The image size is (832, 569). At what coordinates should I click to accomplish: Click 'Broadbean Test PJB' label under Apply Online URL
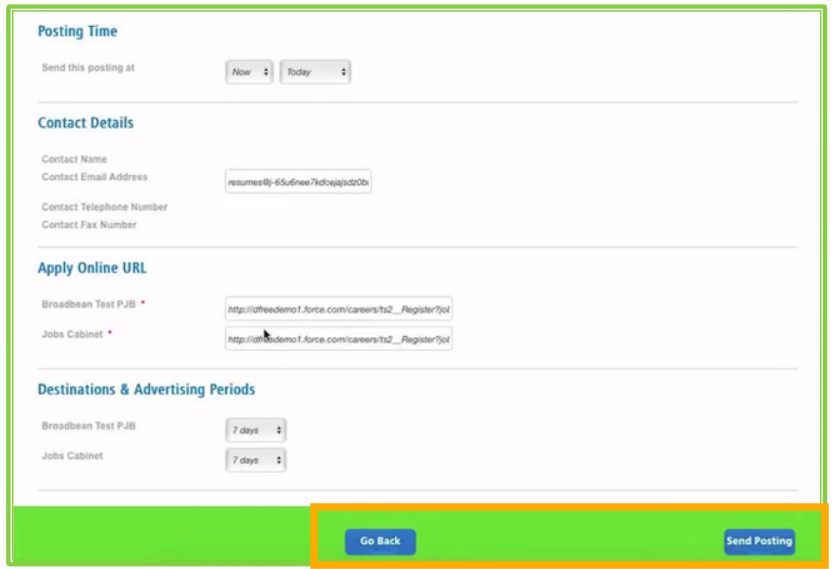[x=89, y=305]
